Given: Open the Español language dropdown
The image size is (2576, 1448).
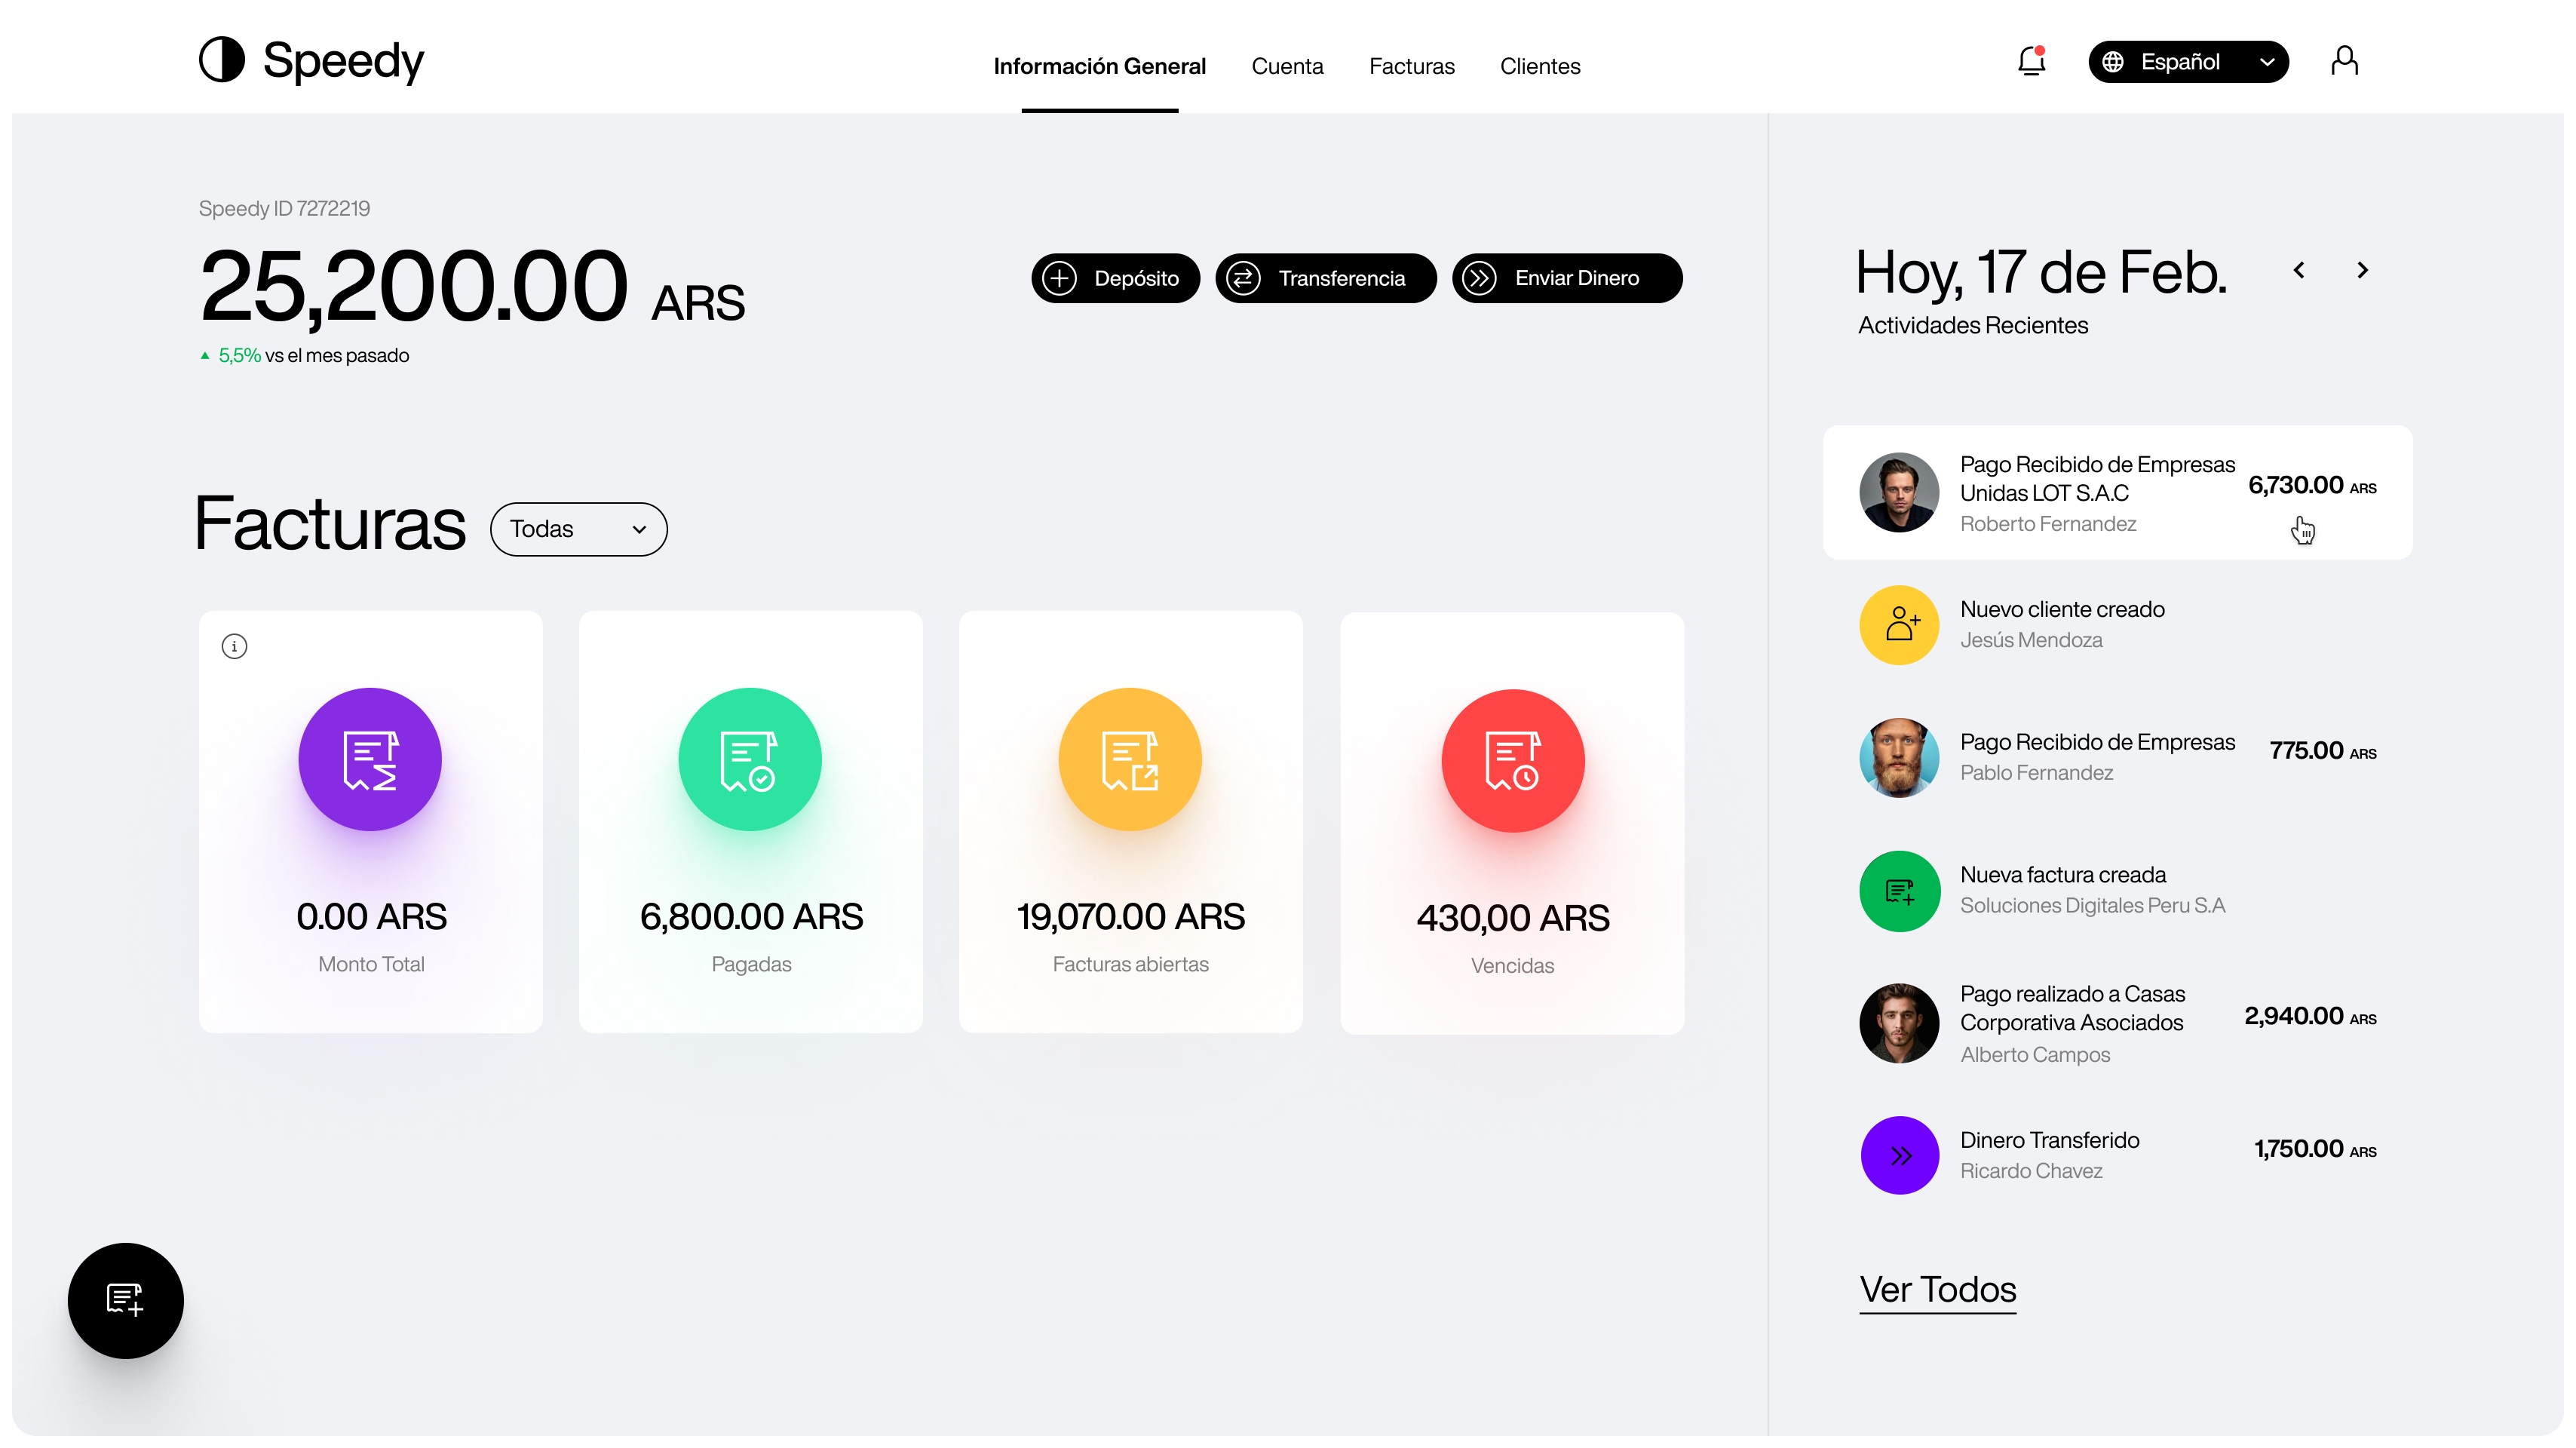Looking at the screenshot, I should (x=2188, y=62).
